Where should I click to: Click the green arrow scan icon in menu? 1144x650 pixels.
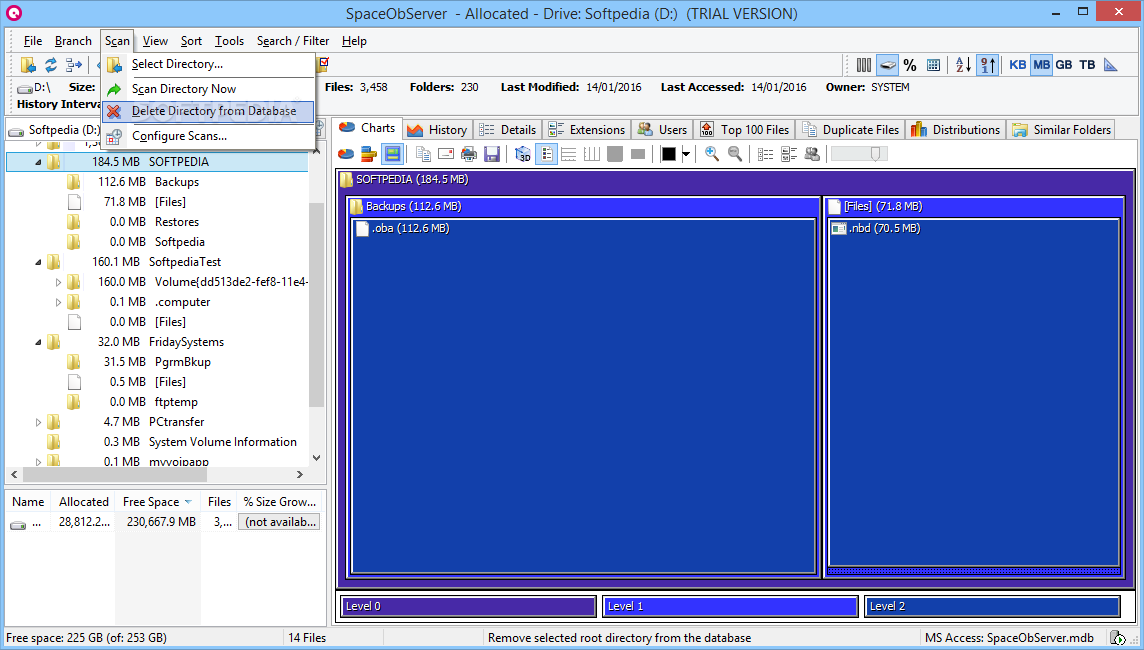114,90
